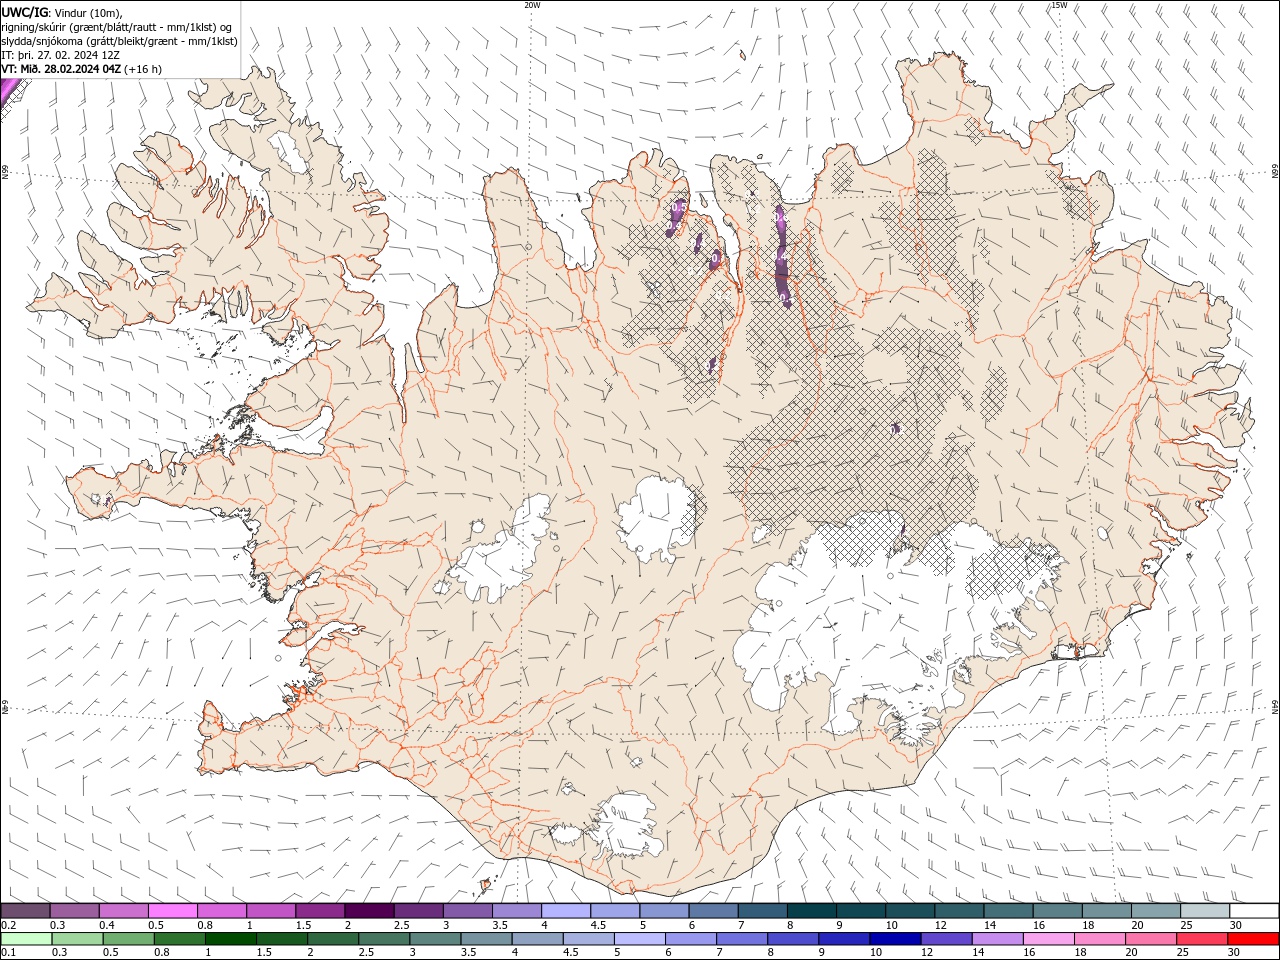The image size is (1280, 960).
Task: Click the bottom-row legend label '1.5'
Action: coord(264,952)
